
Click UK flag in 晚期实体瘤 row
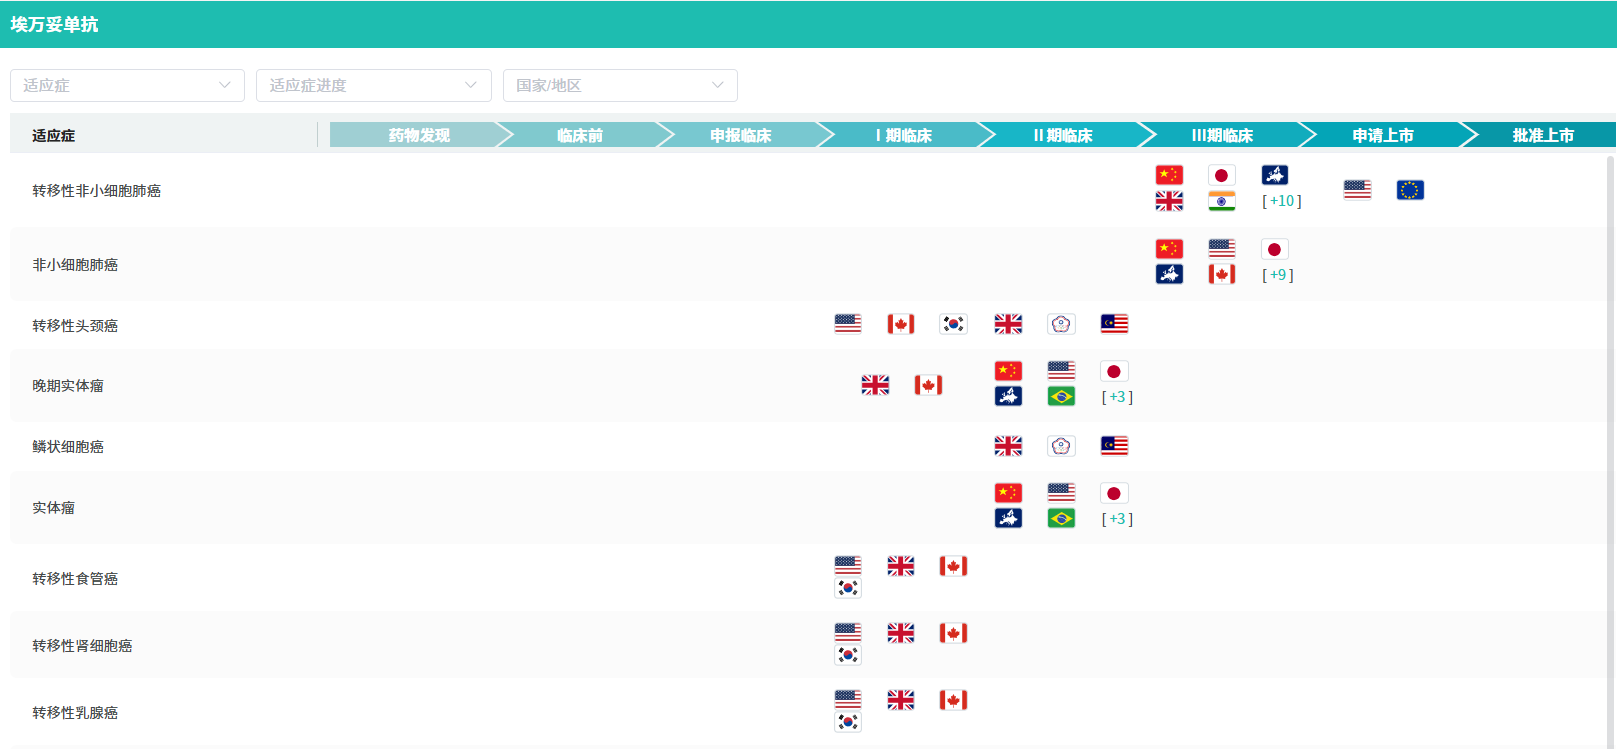[x=875, y=385]
